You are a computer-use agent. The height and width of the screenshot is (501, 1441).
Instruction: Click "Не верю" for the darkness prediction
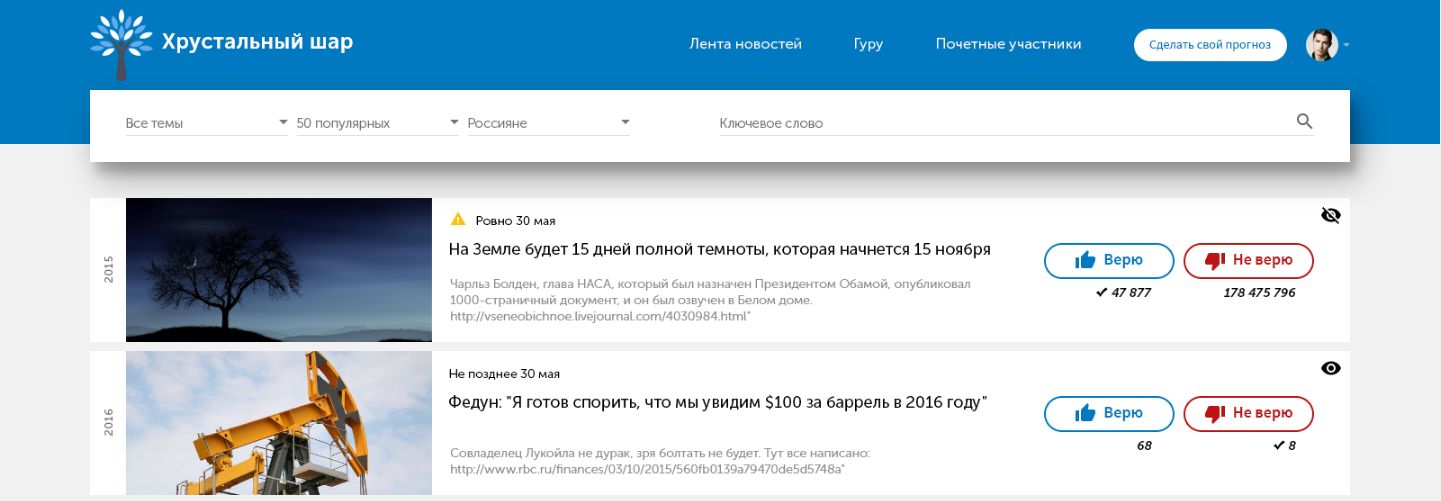click(x=1248, y=260)
